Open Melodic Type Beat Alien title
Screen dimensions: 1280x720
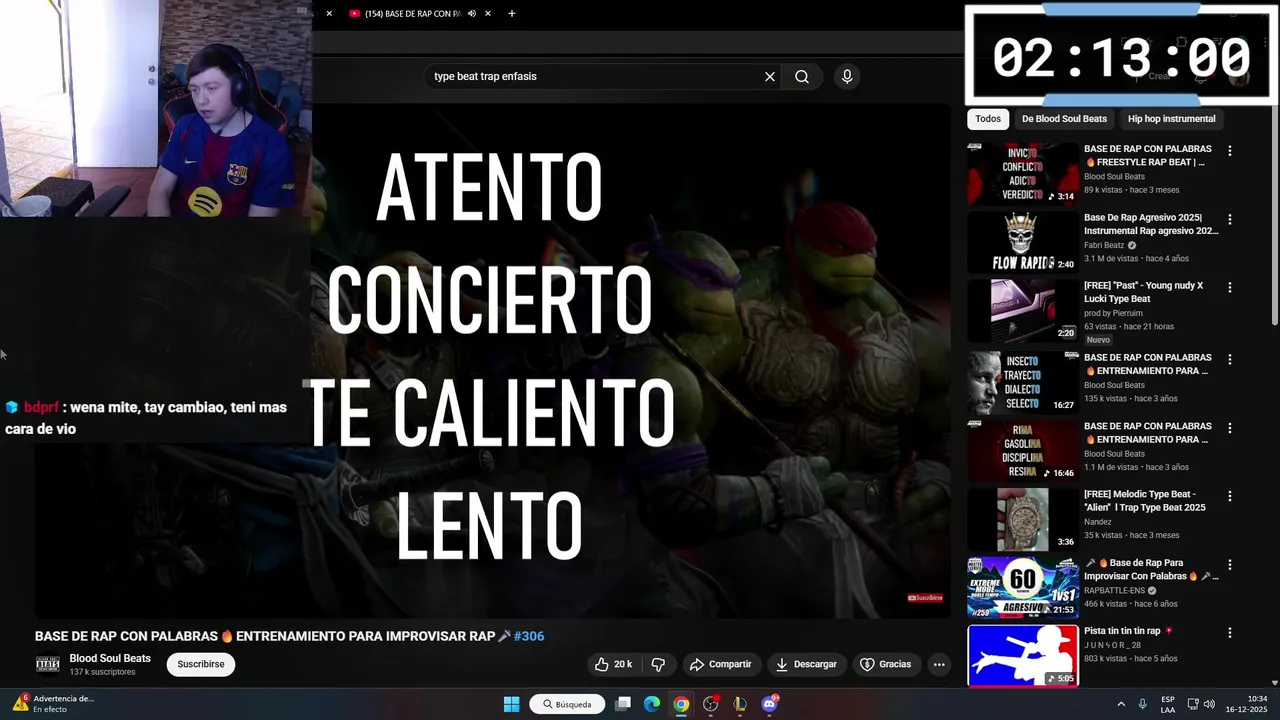coord(1145,501)
